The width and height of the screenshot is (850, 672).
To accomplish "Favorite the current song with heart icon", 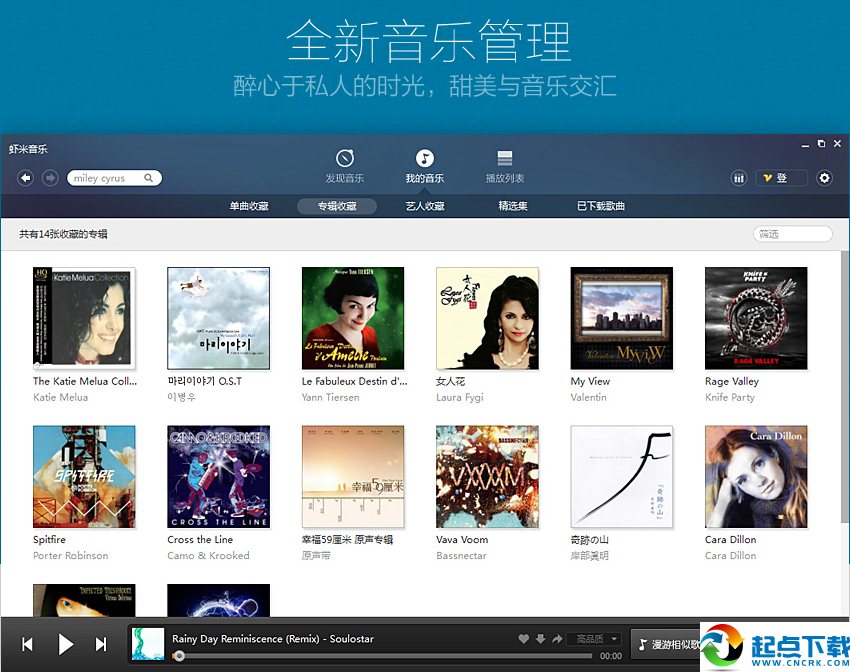I will 524,639.
